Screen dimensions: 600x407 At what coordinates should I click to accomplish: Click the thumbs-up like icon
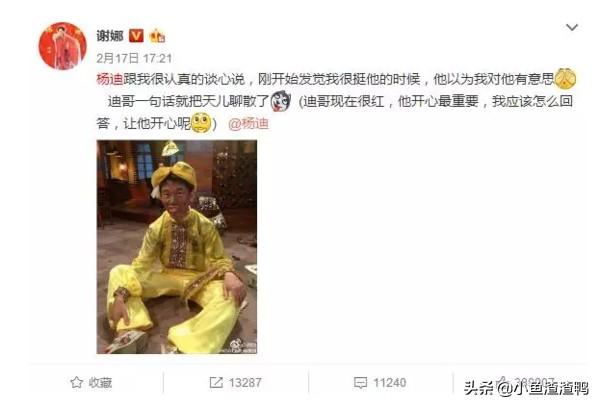[502, 381]
